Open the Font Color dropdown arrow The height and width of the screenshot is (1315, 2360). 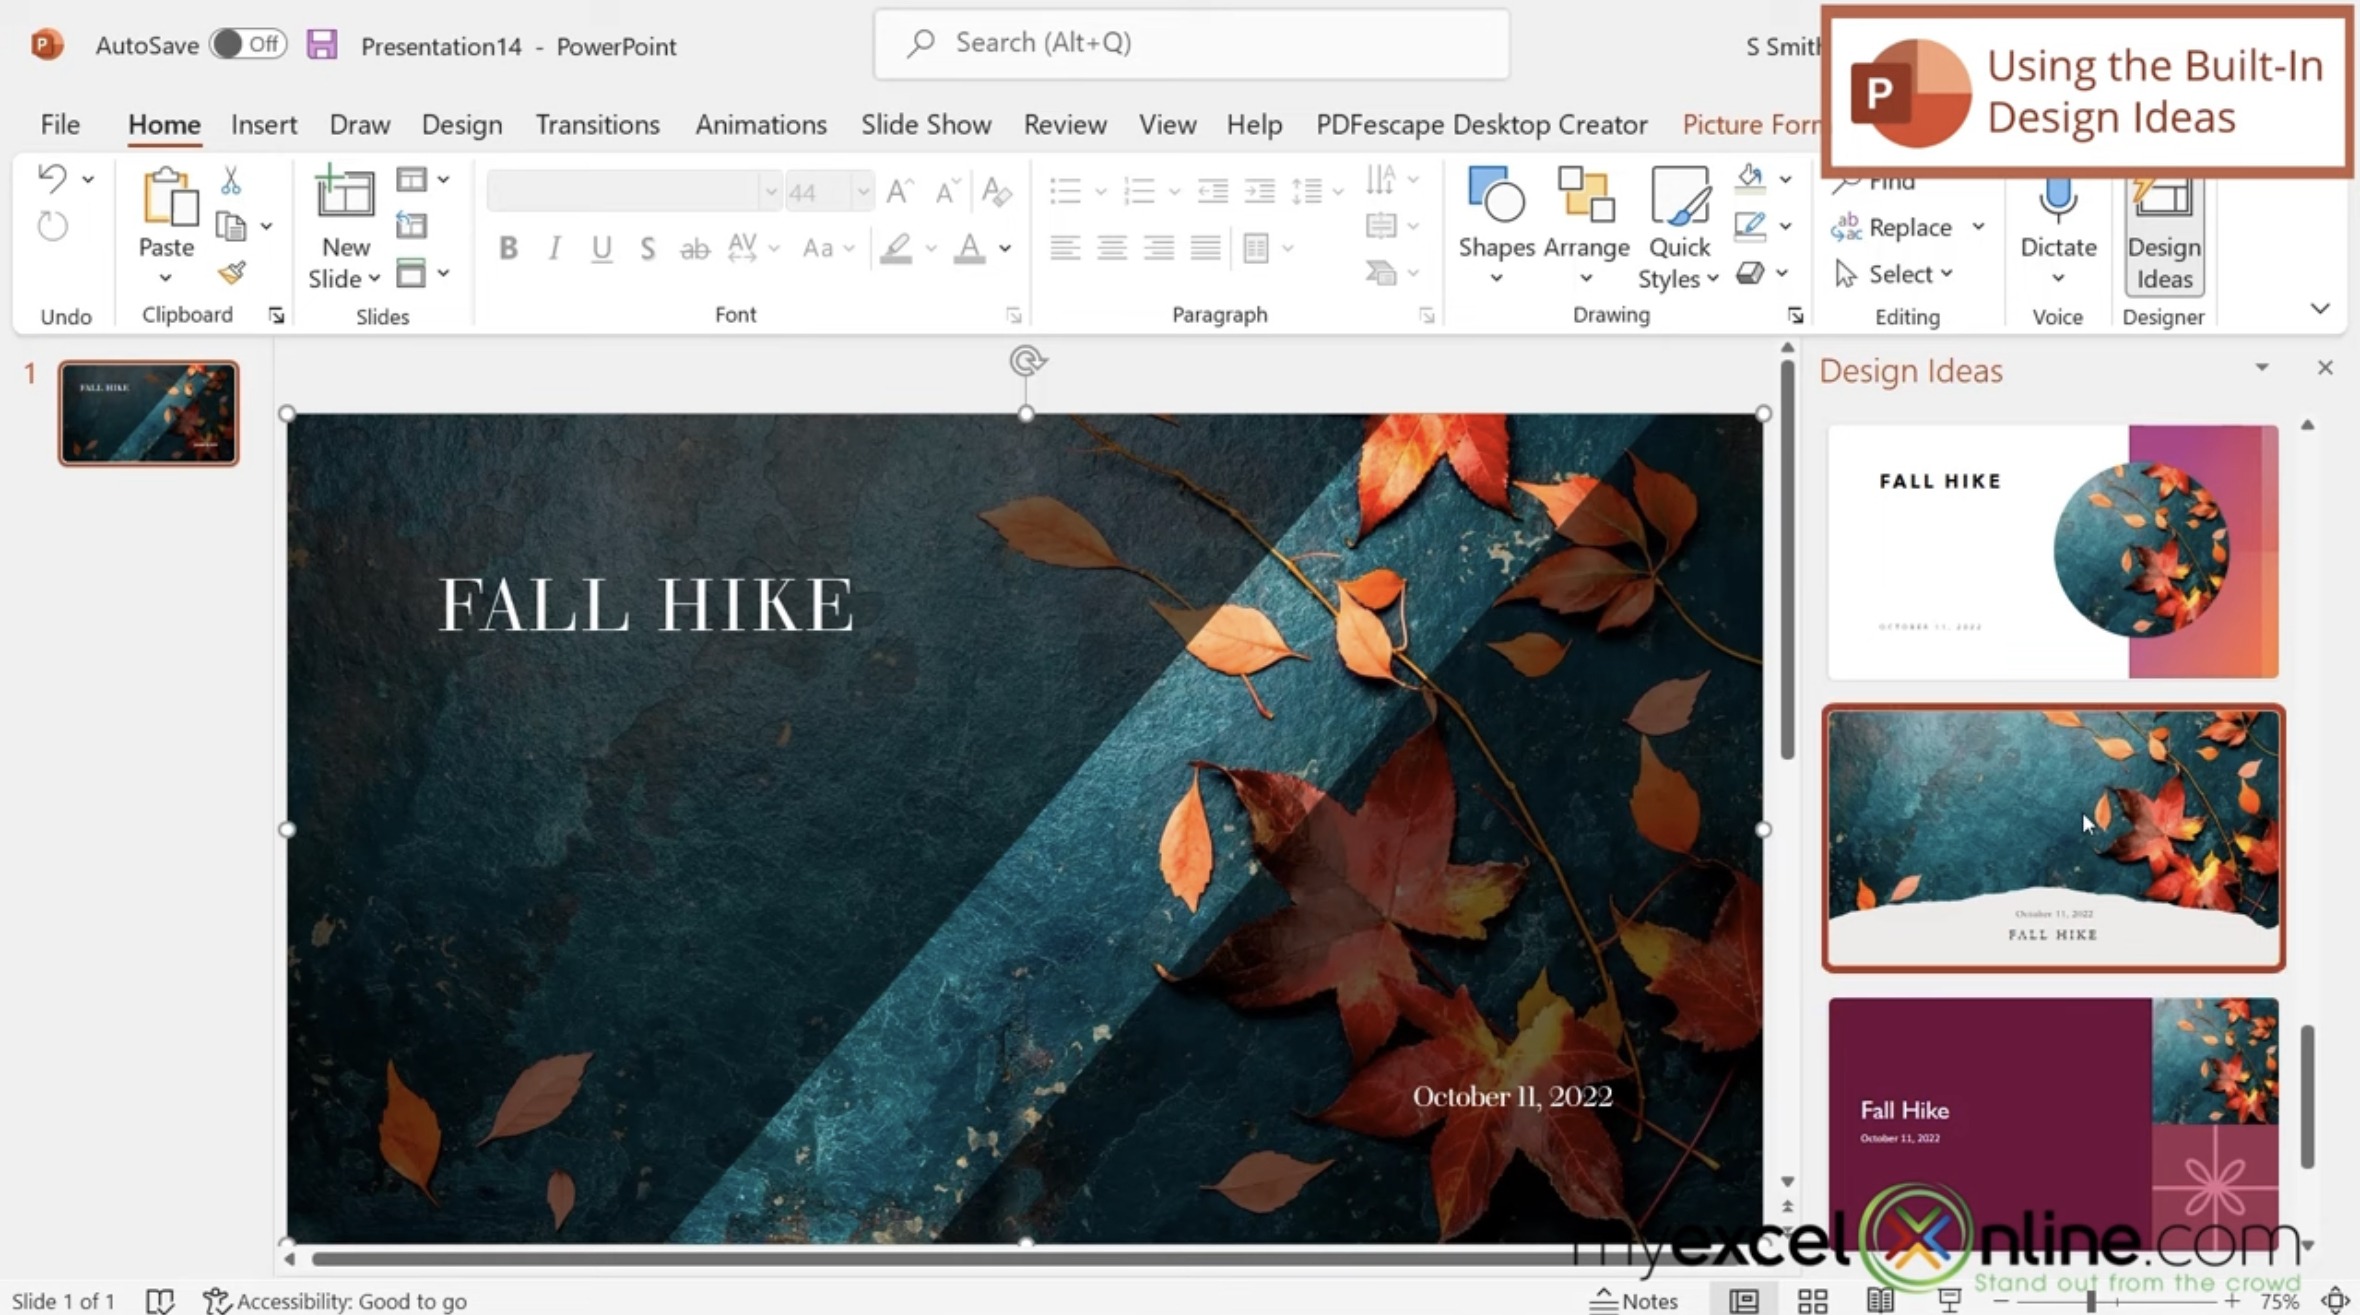coord(1005,248)
